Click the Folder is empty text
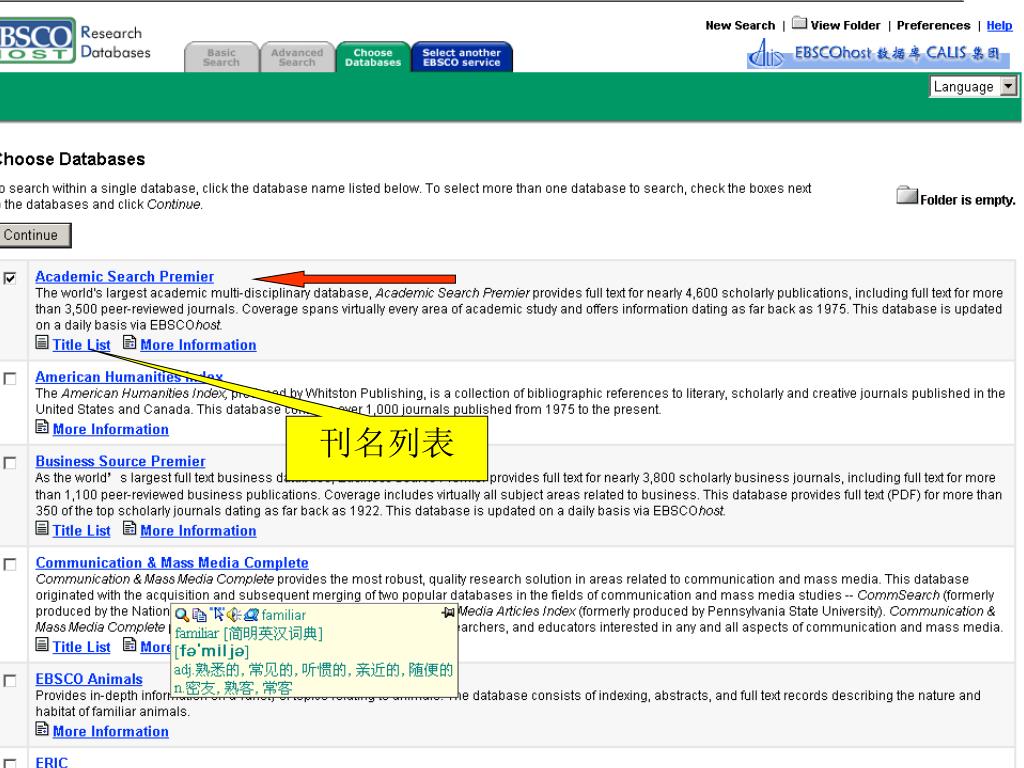 (968, 200)
